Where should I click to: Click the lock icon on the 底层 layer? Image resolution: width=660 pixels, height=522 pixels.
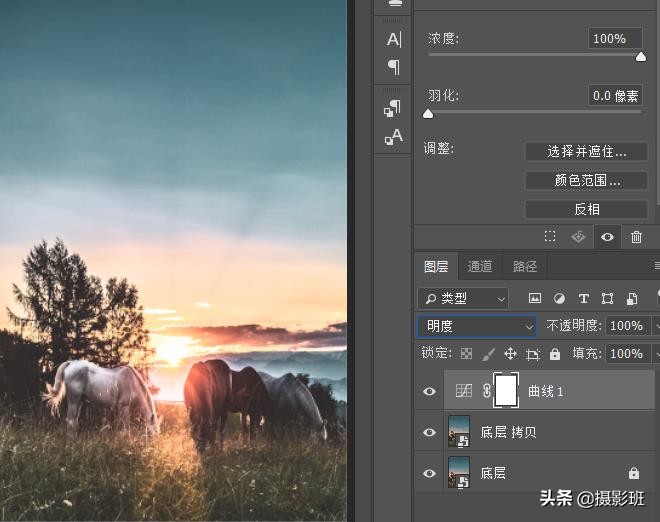click(x=633, y=473)
